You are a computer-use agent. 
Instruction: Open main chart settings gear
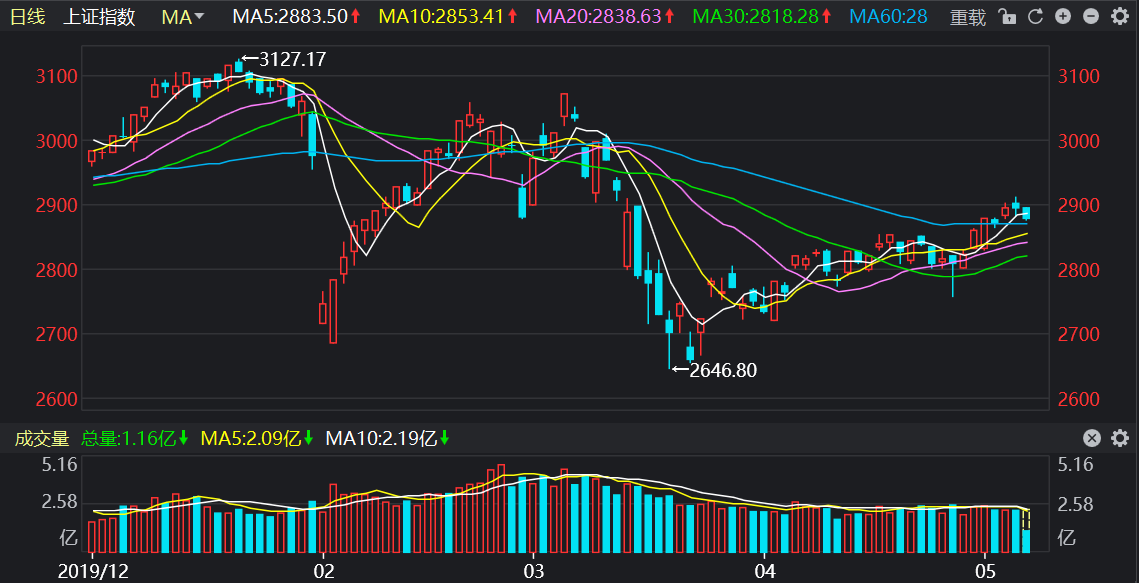tap(1119, 17)
